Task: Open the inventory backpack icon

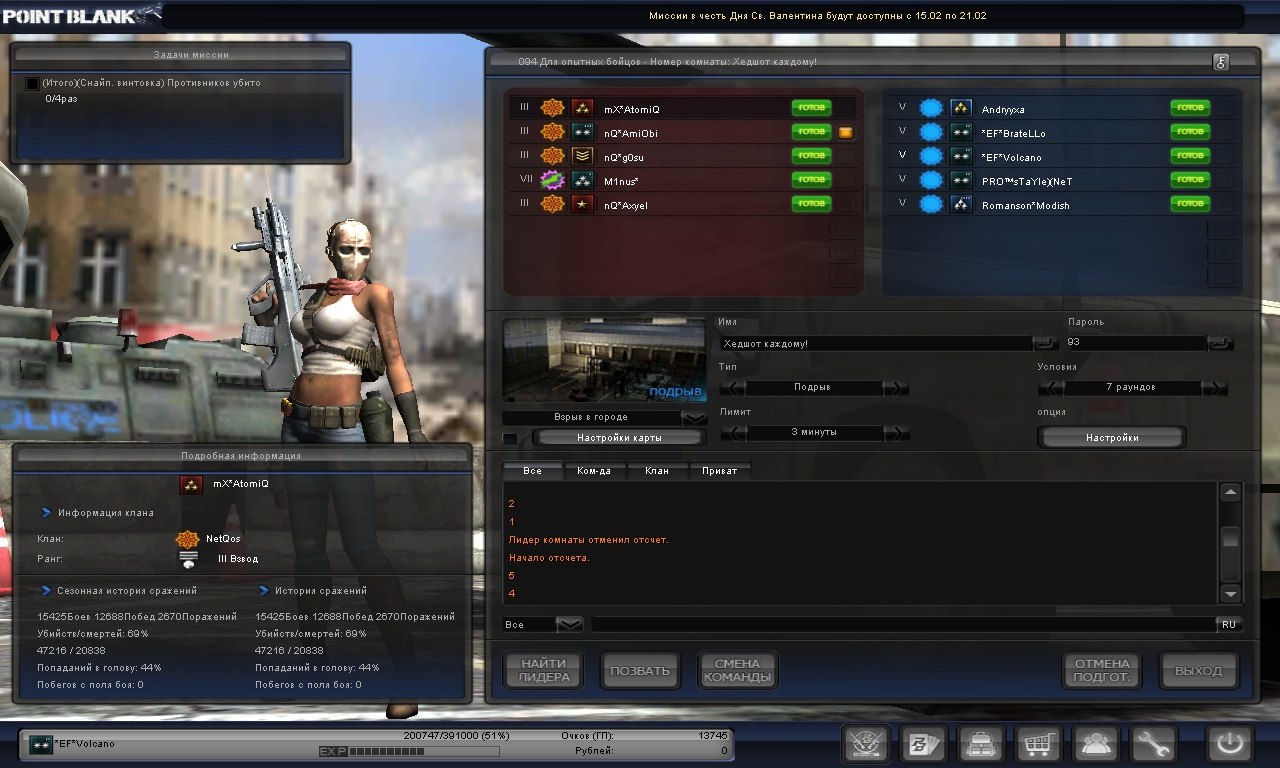Action: click(x=981, y=744)
